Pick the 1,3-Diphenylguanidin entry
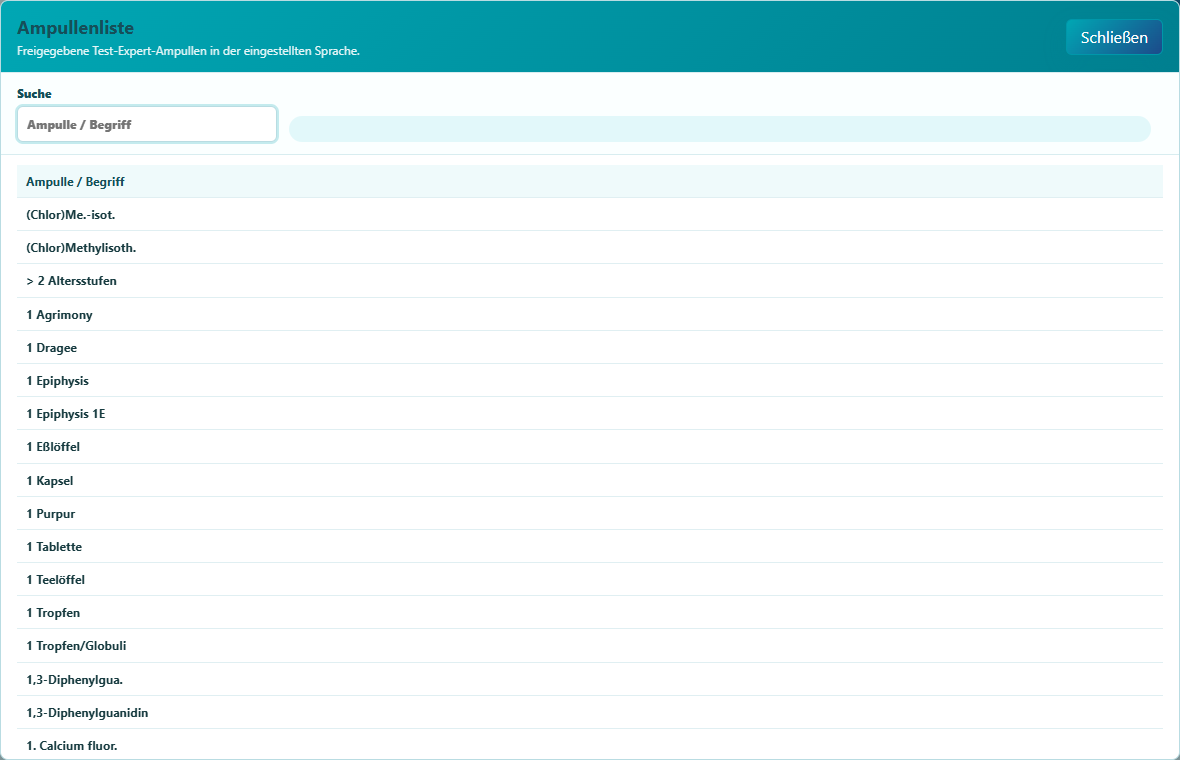Screen dimensions: 1180x760 click(590, 713)
